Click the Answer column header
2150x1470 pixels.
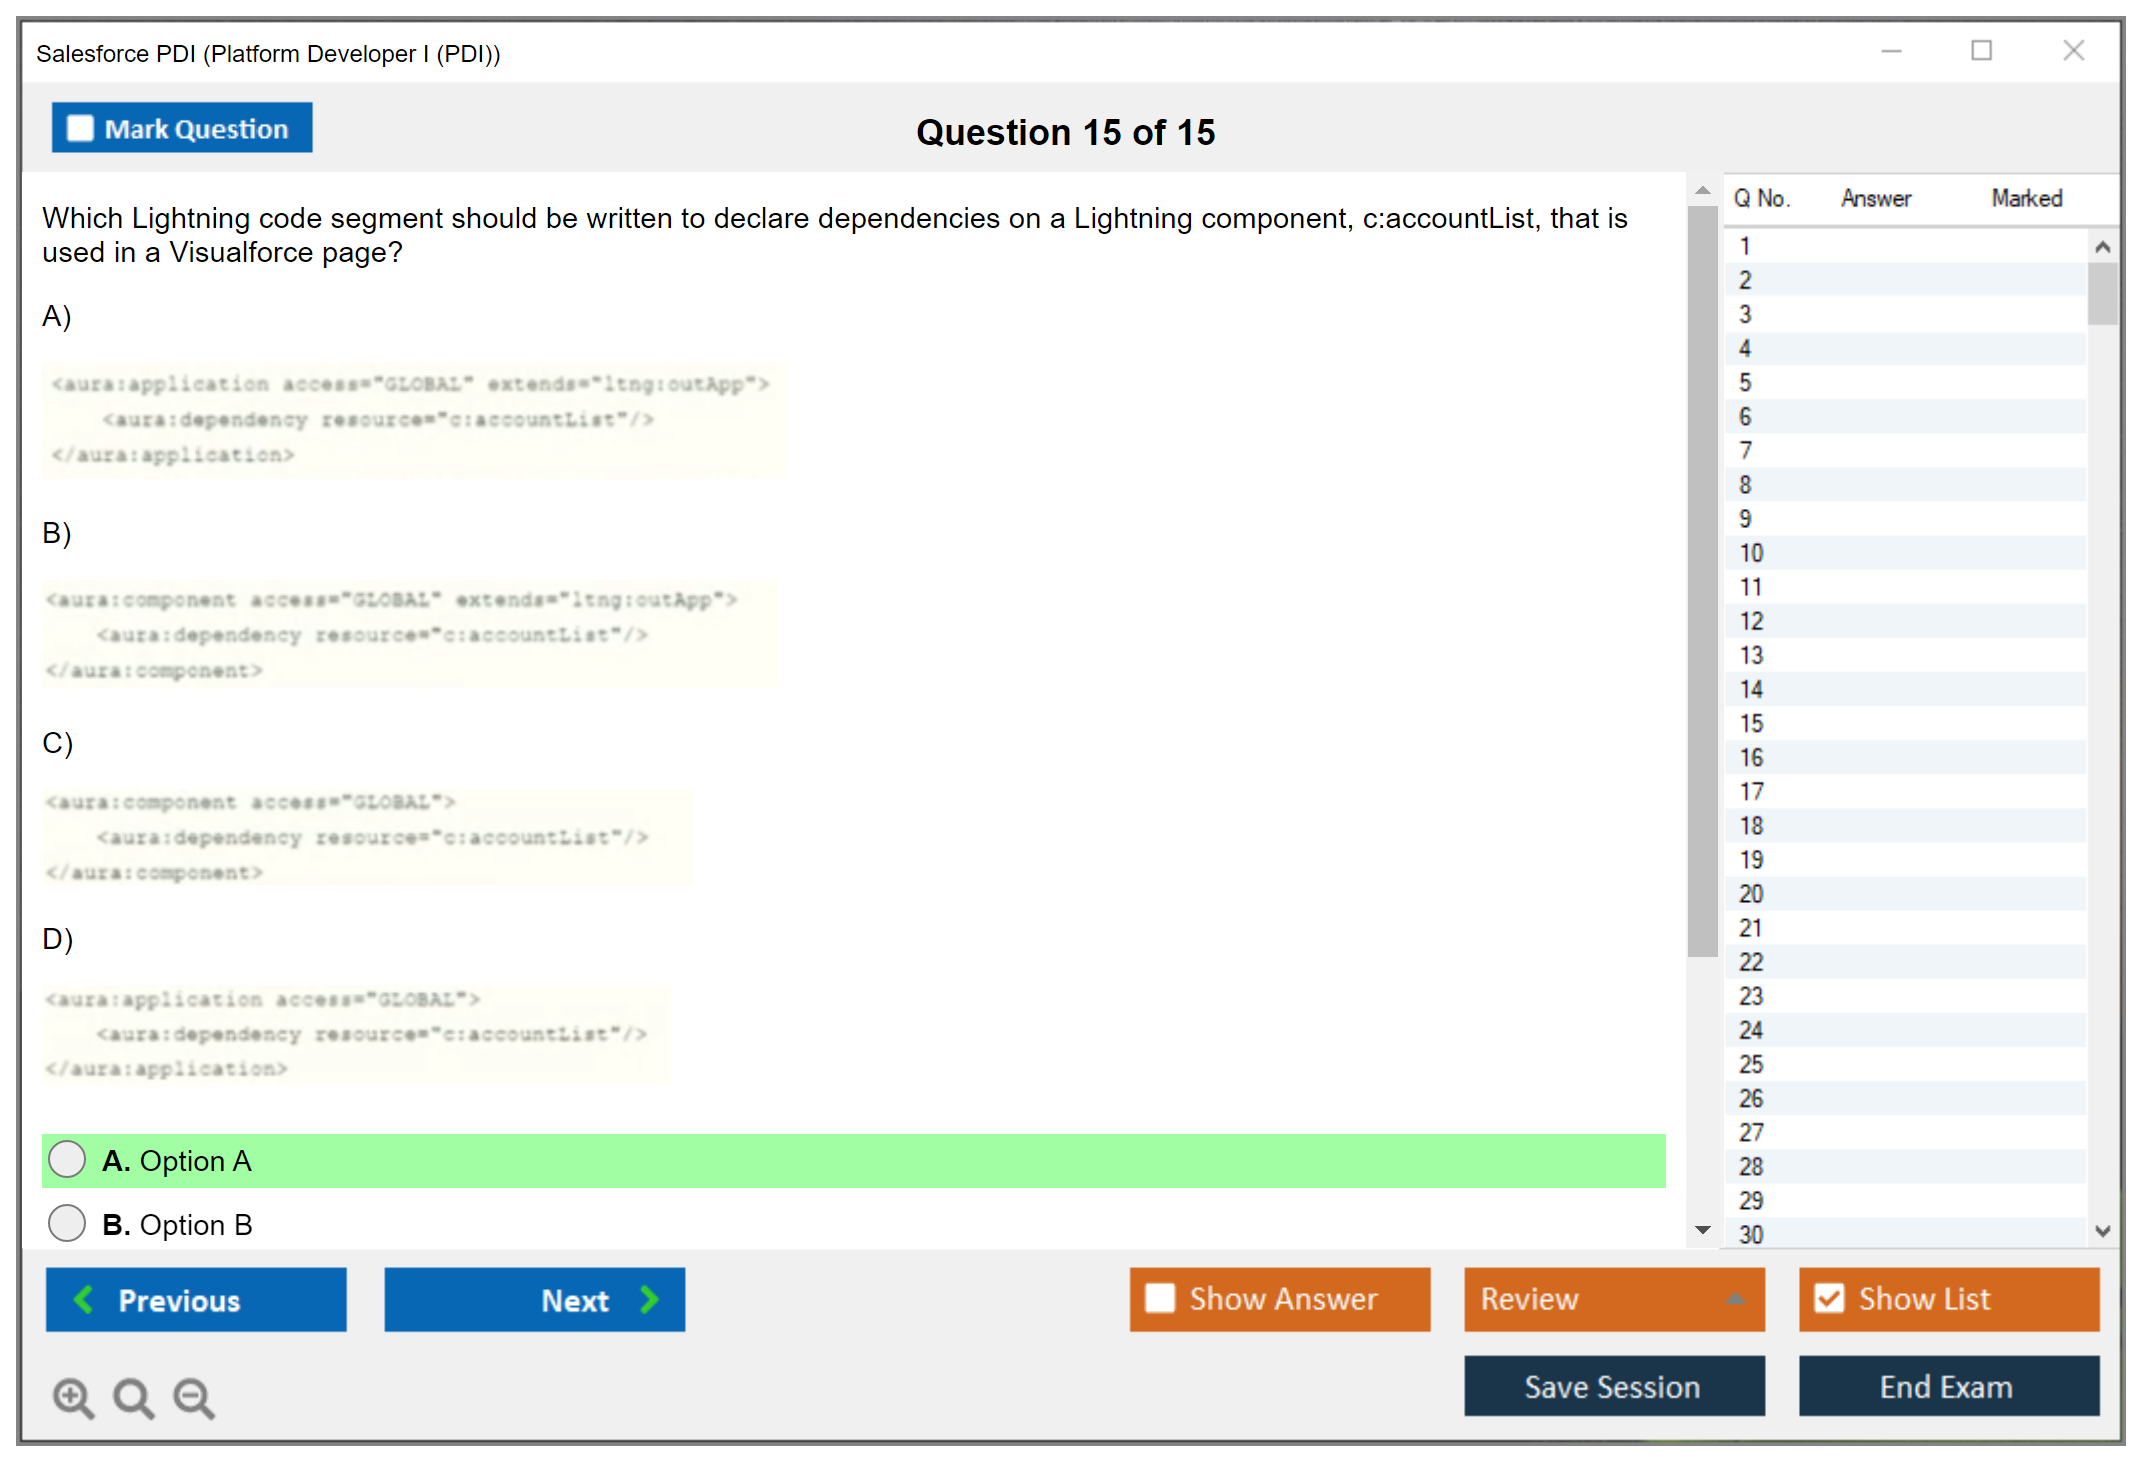click(1876, 198)
